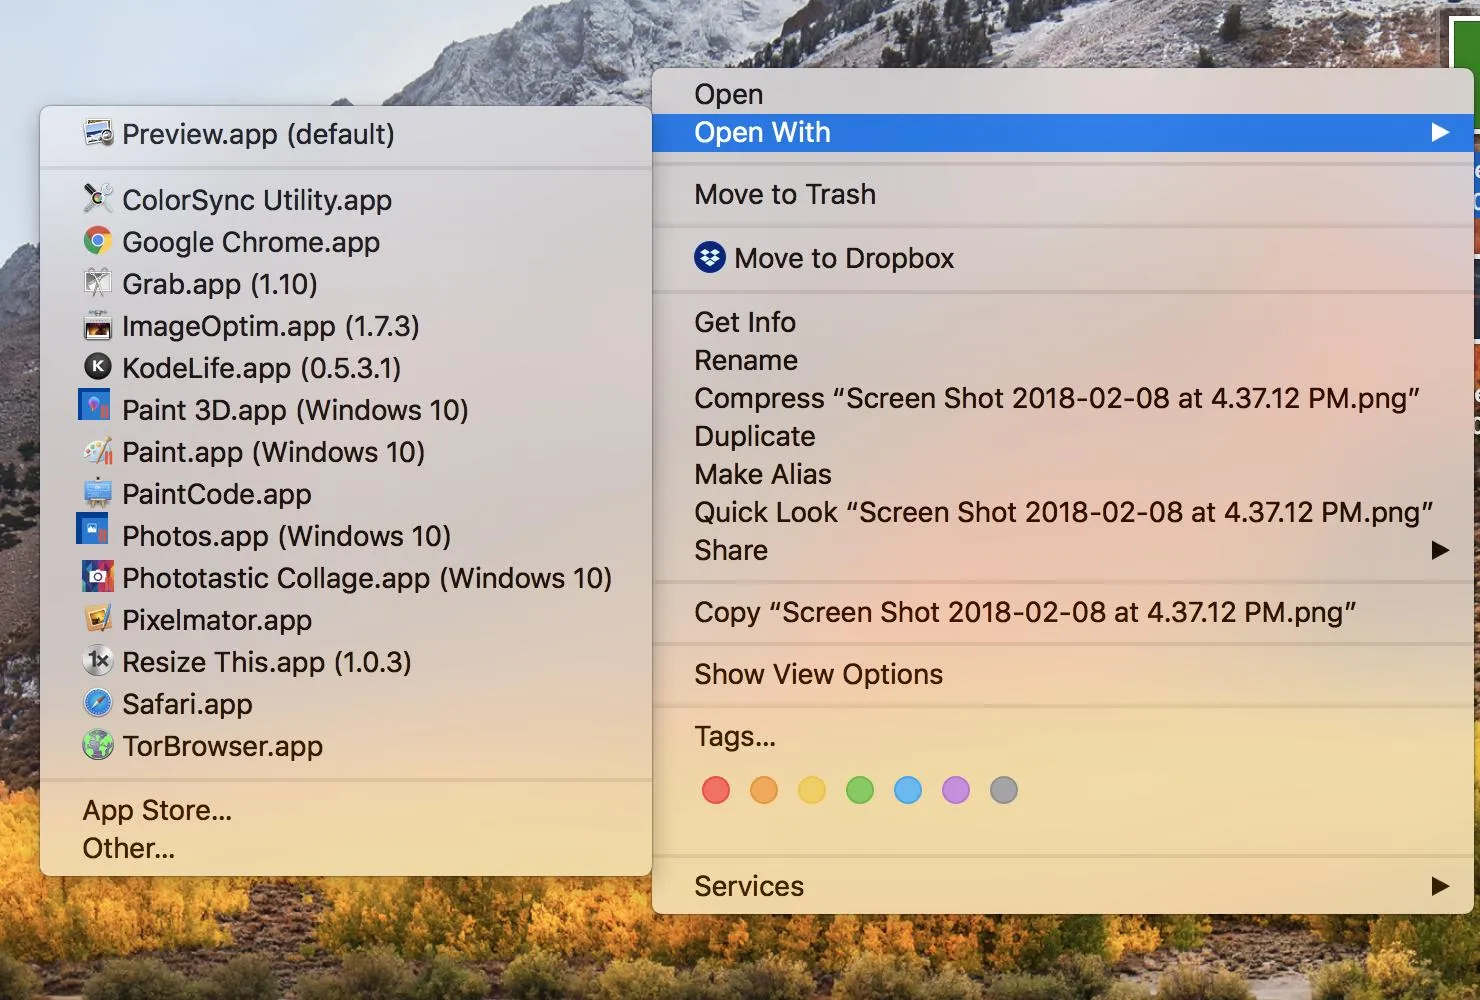Viewport: 1480px width, 1000px height.
Task: Apply the yellow tag color
Action: 812,790
